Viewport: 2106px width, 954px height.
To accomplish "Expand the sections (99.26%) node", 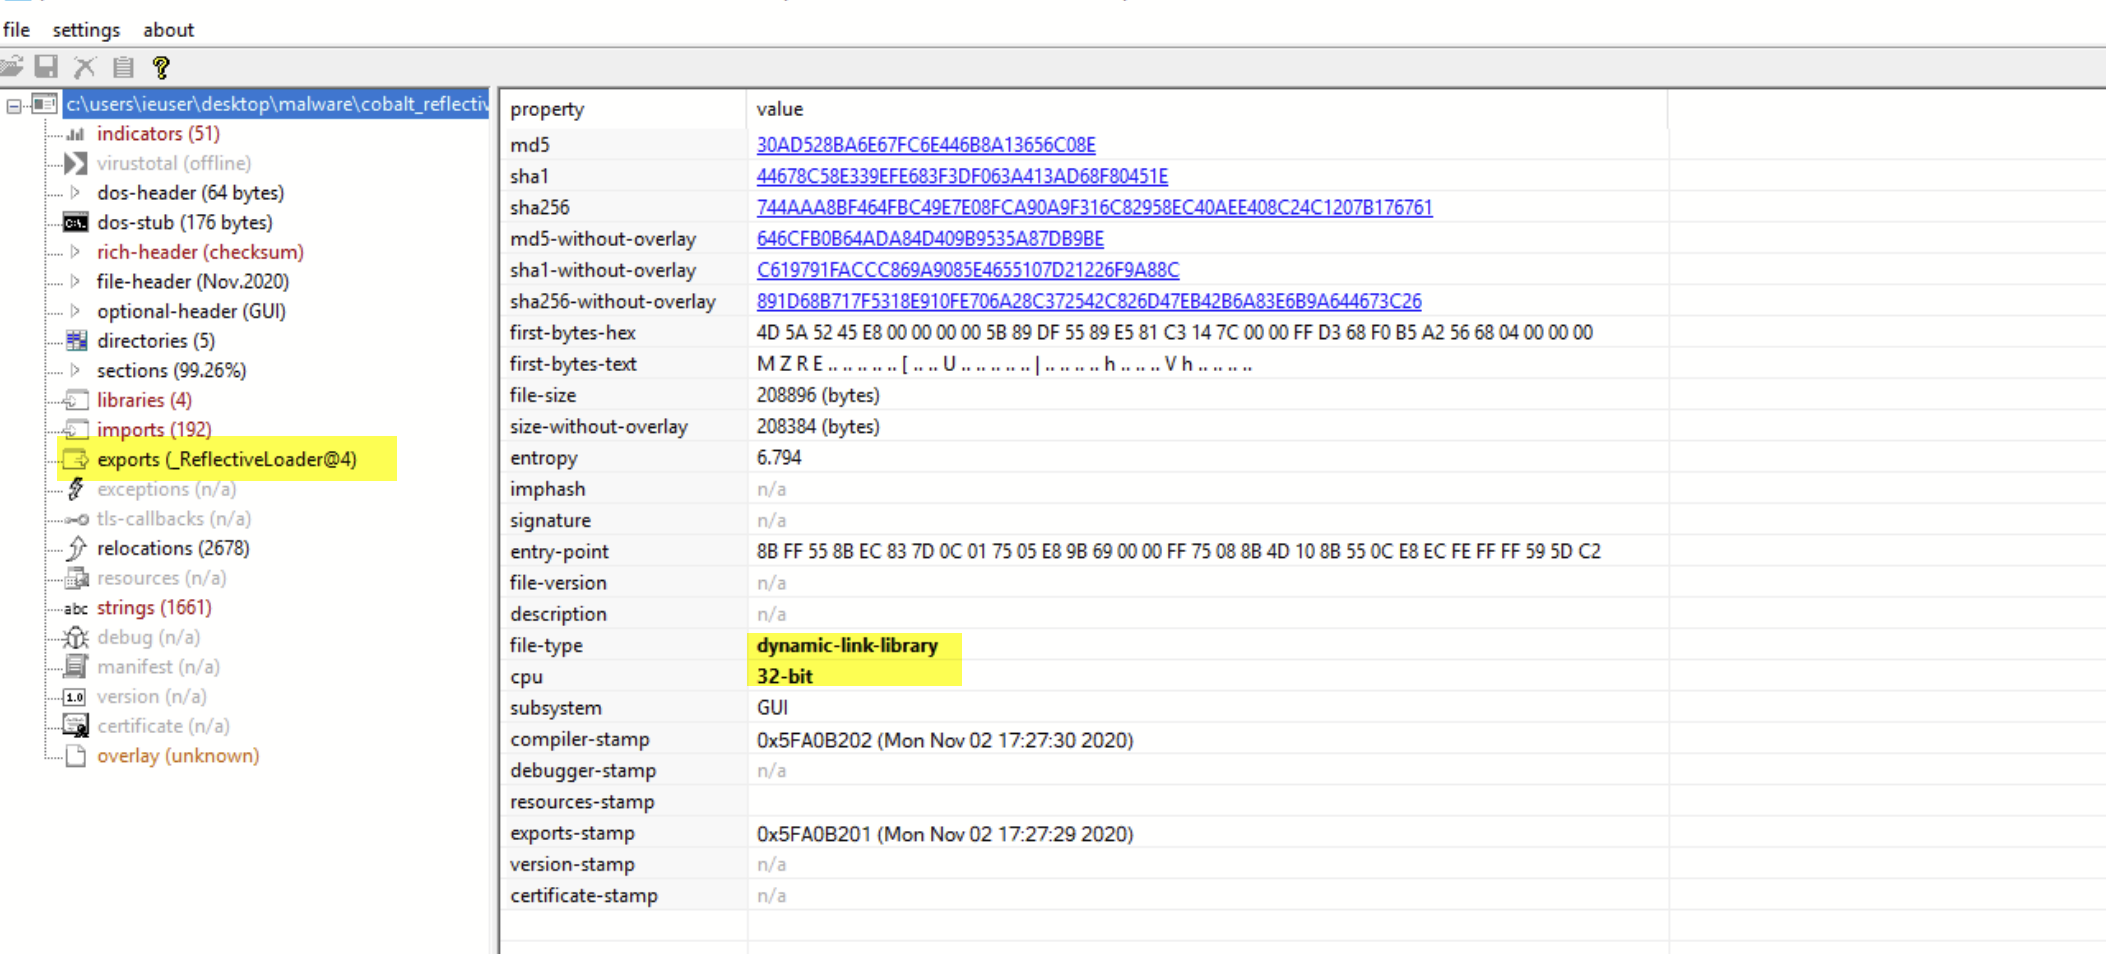I will [77, 370].
